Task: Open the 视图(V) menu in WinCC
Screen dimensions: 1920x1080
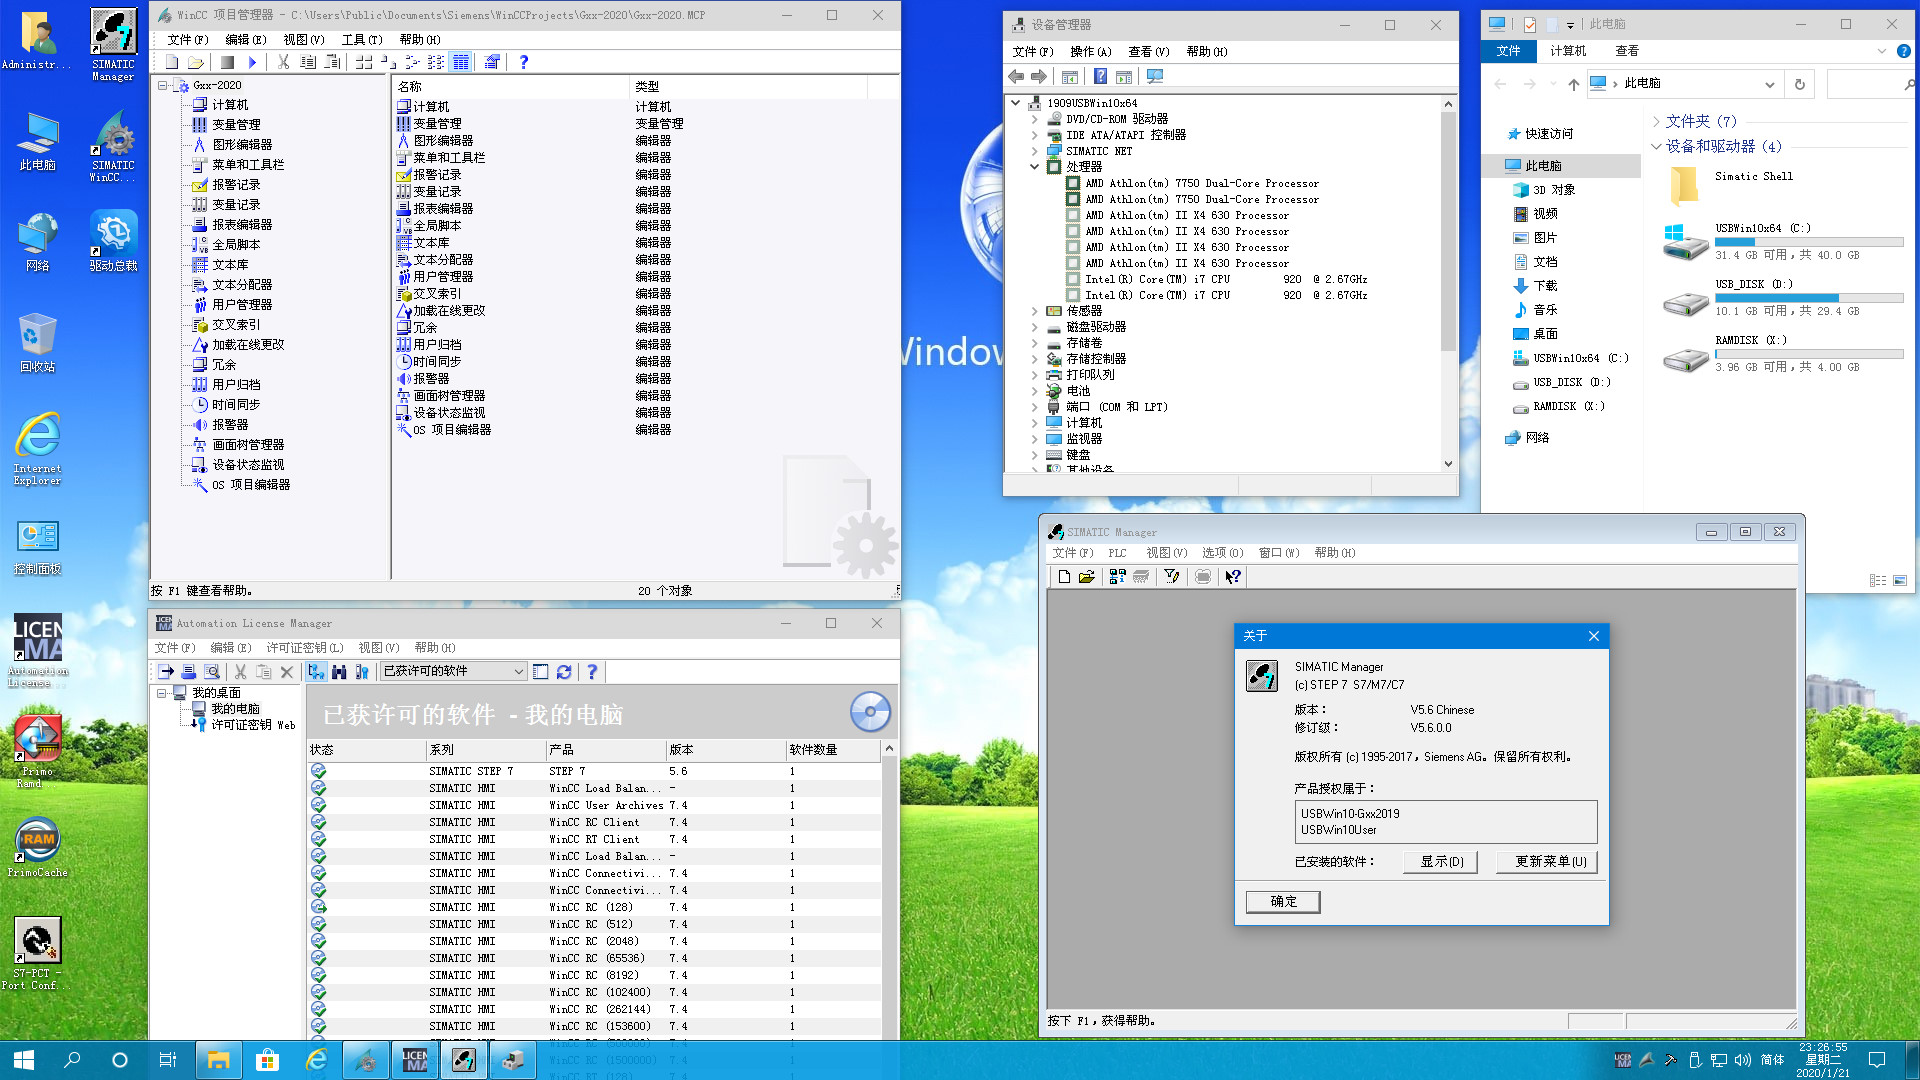Action: point(304,40)
